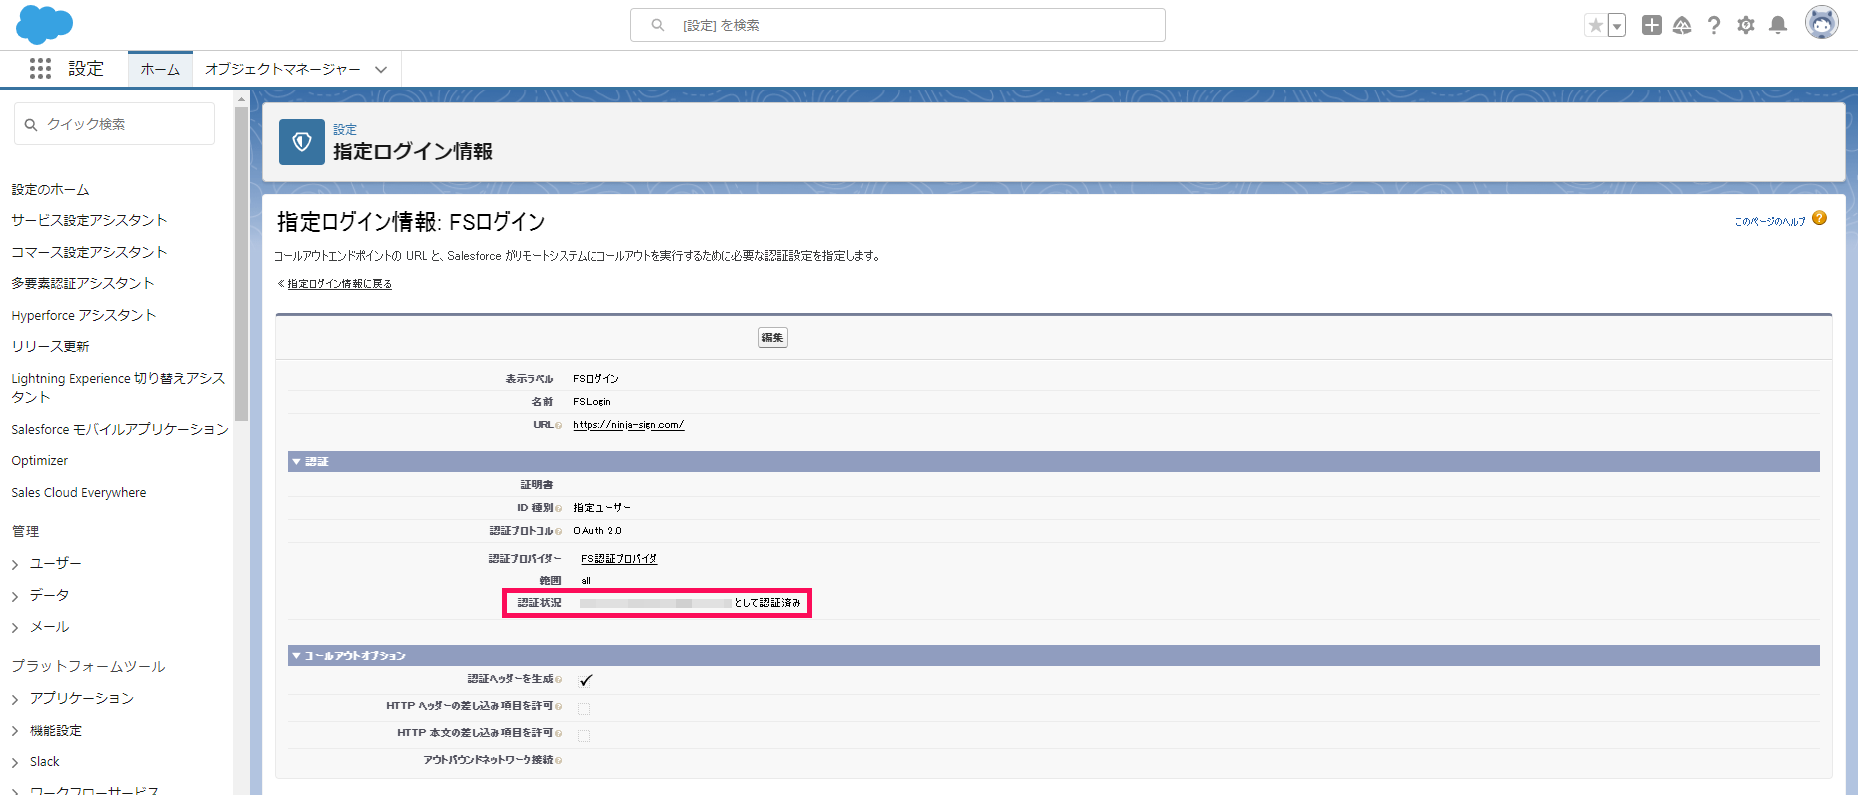Click the sidebar vertical scrollbar
The height and width of the screenshot is (795, 1858).
click(241, 262)
